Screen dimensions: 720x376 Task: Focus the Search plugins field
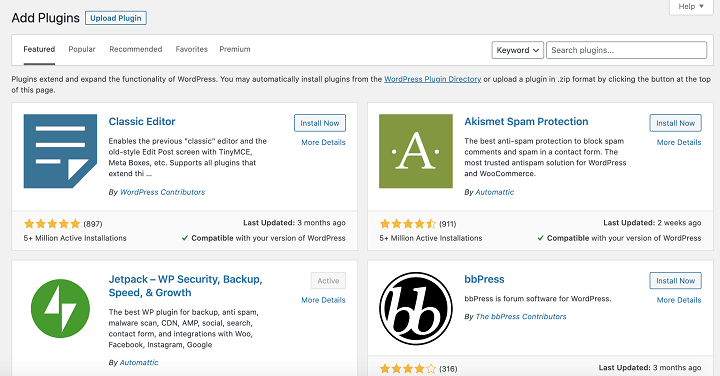626,50
